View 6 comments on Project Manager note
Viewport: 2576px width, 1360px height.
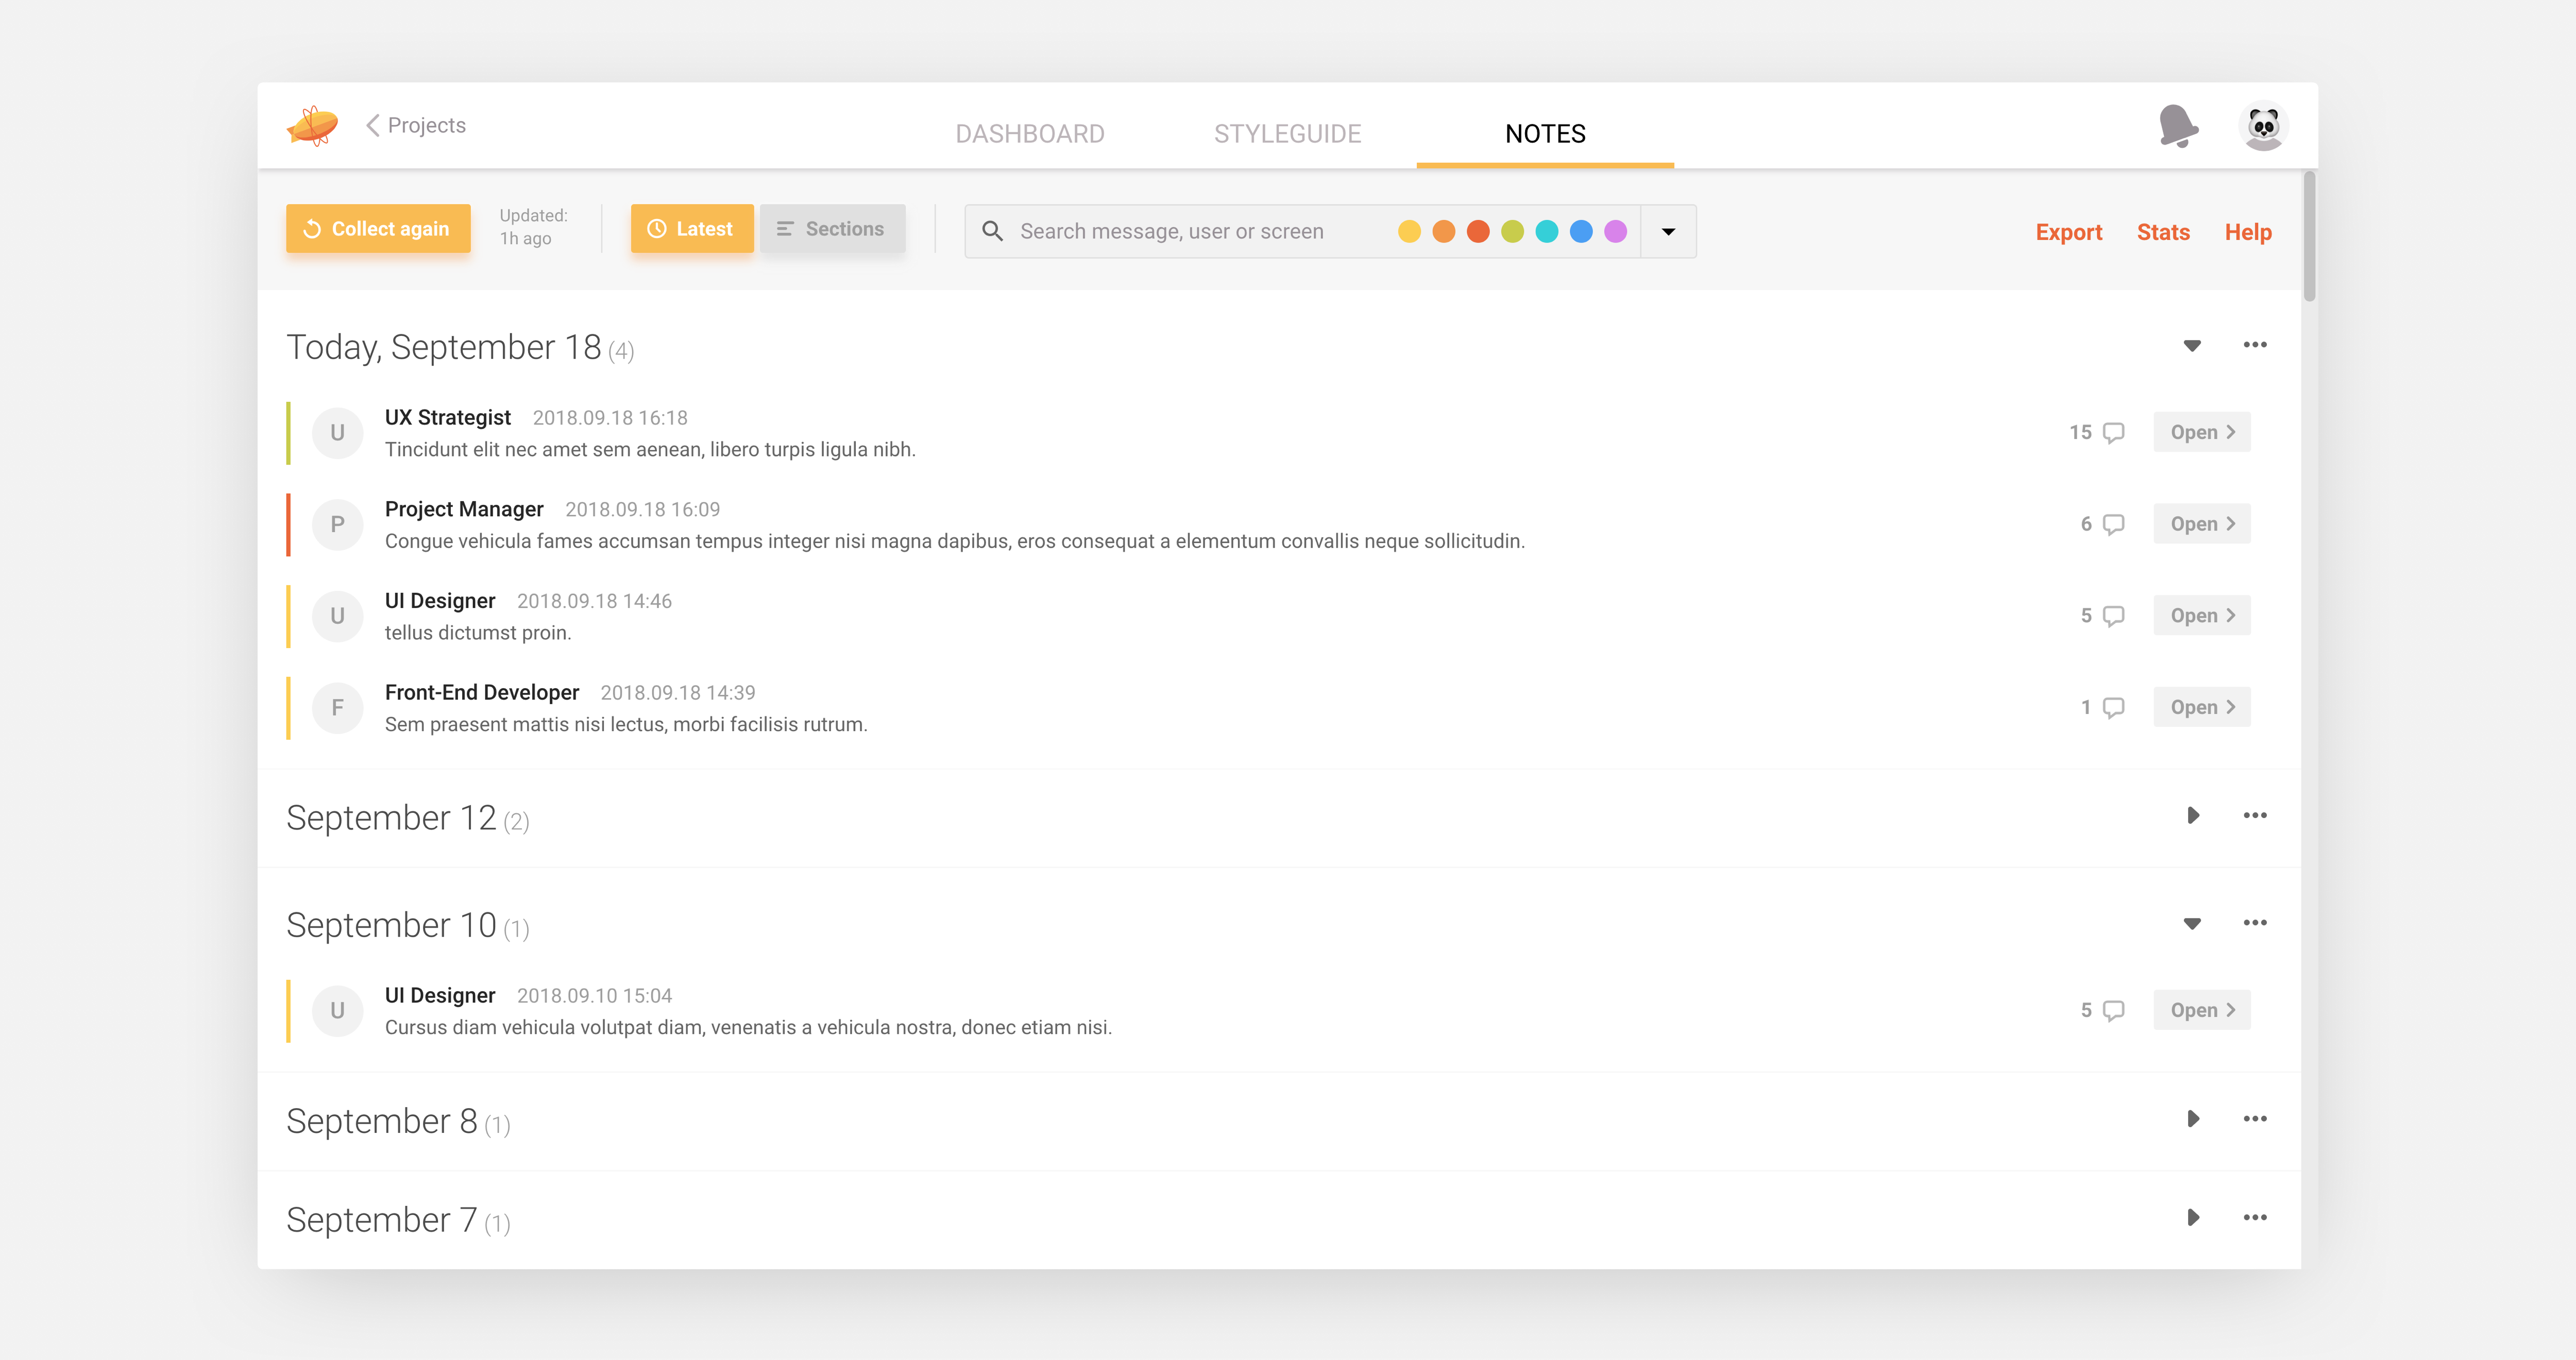[2102, 524]
